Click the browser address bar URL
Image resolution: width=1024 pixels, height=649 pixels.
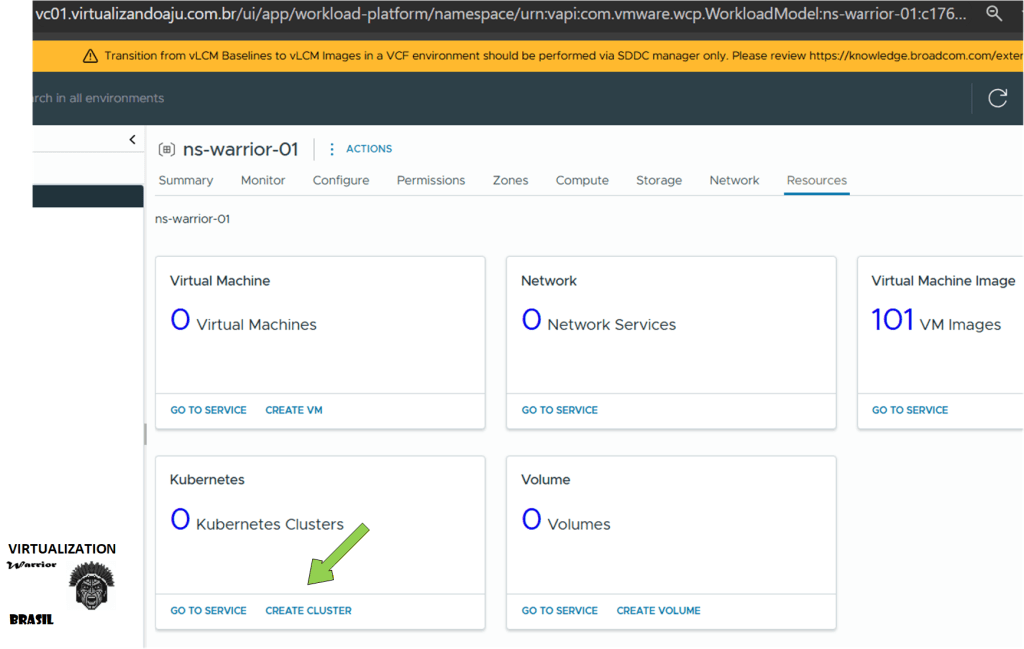pos(500,14)
